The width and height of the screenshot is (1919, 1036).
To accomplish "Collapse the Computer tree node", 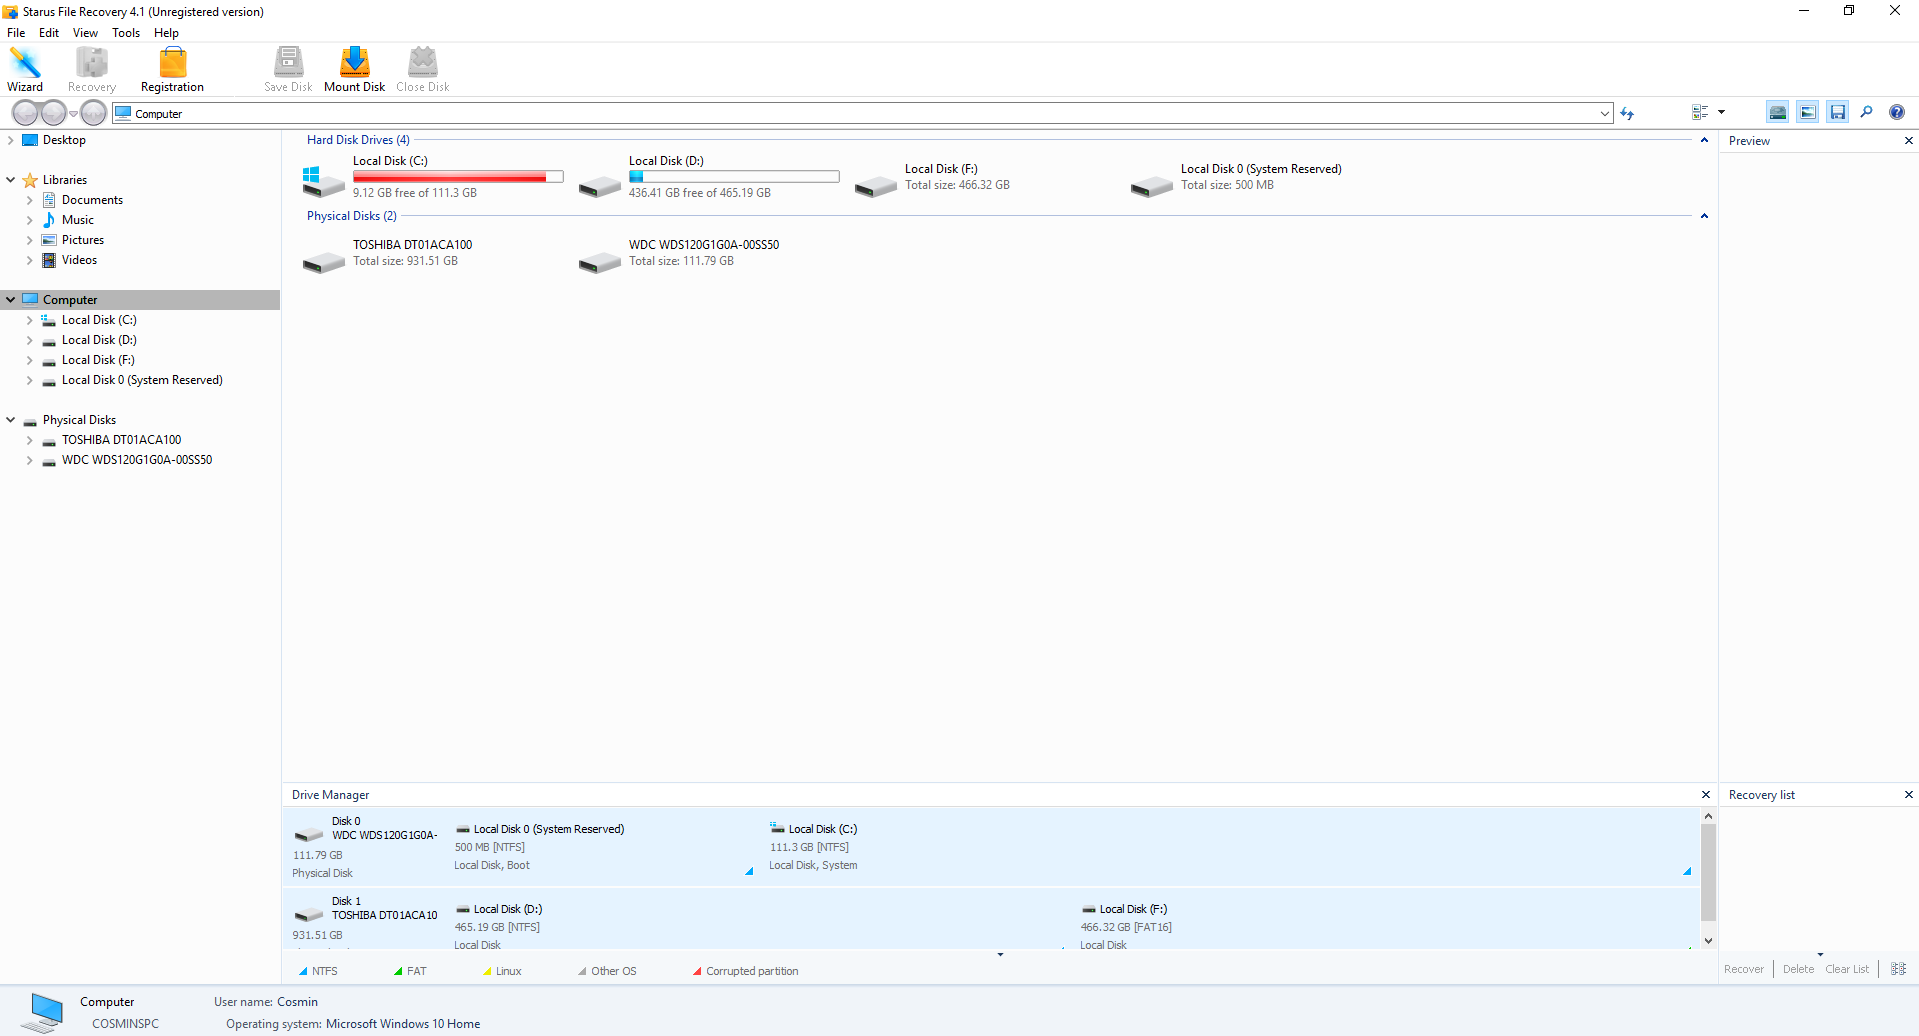I will (x=11, y=300).
